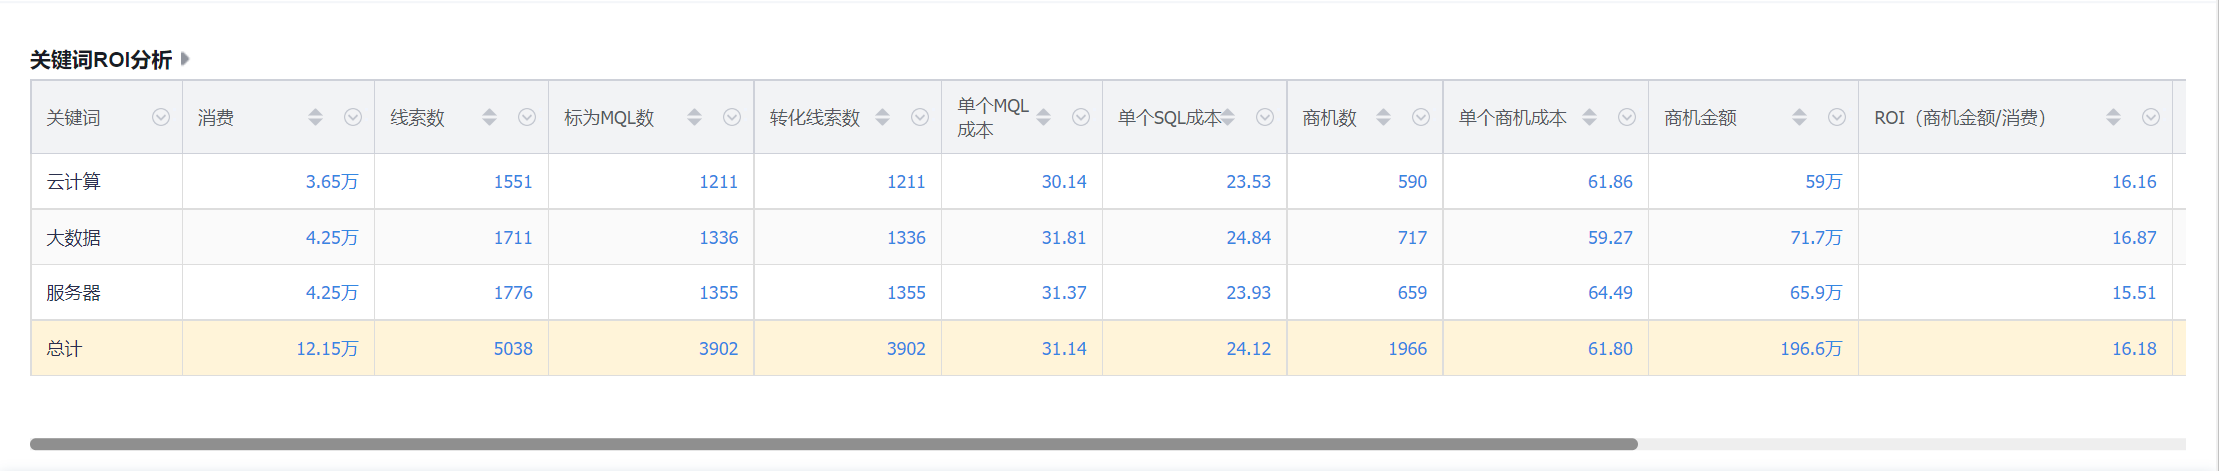2219x471 pixels.
Task: Sort the 商机金额 column
Action: tap(1799, 117)
